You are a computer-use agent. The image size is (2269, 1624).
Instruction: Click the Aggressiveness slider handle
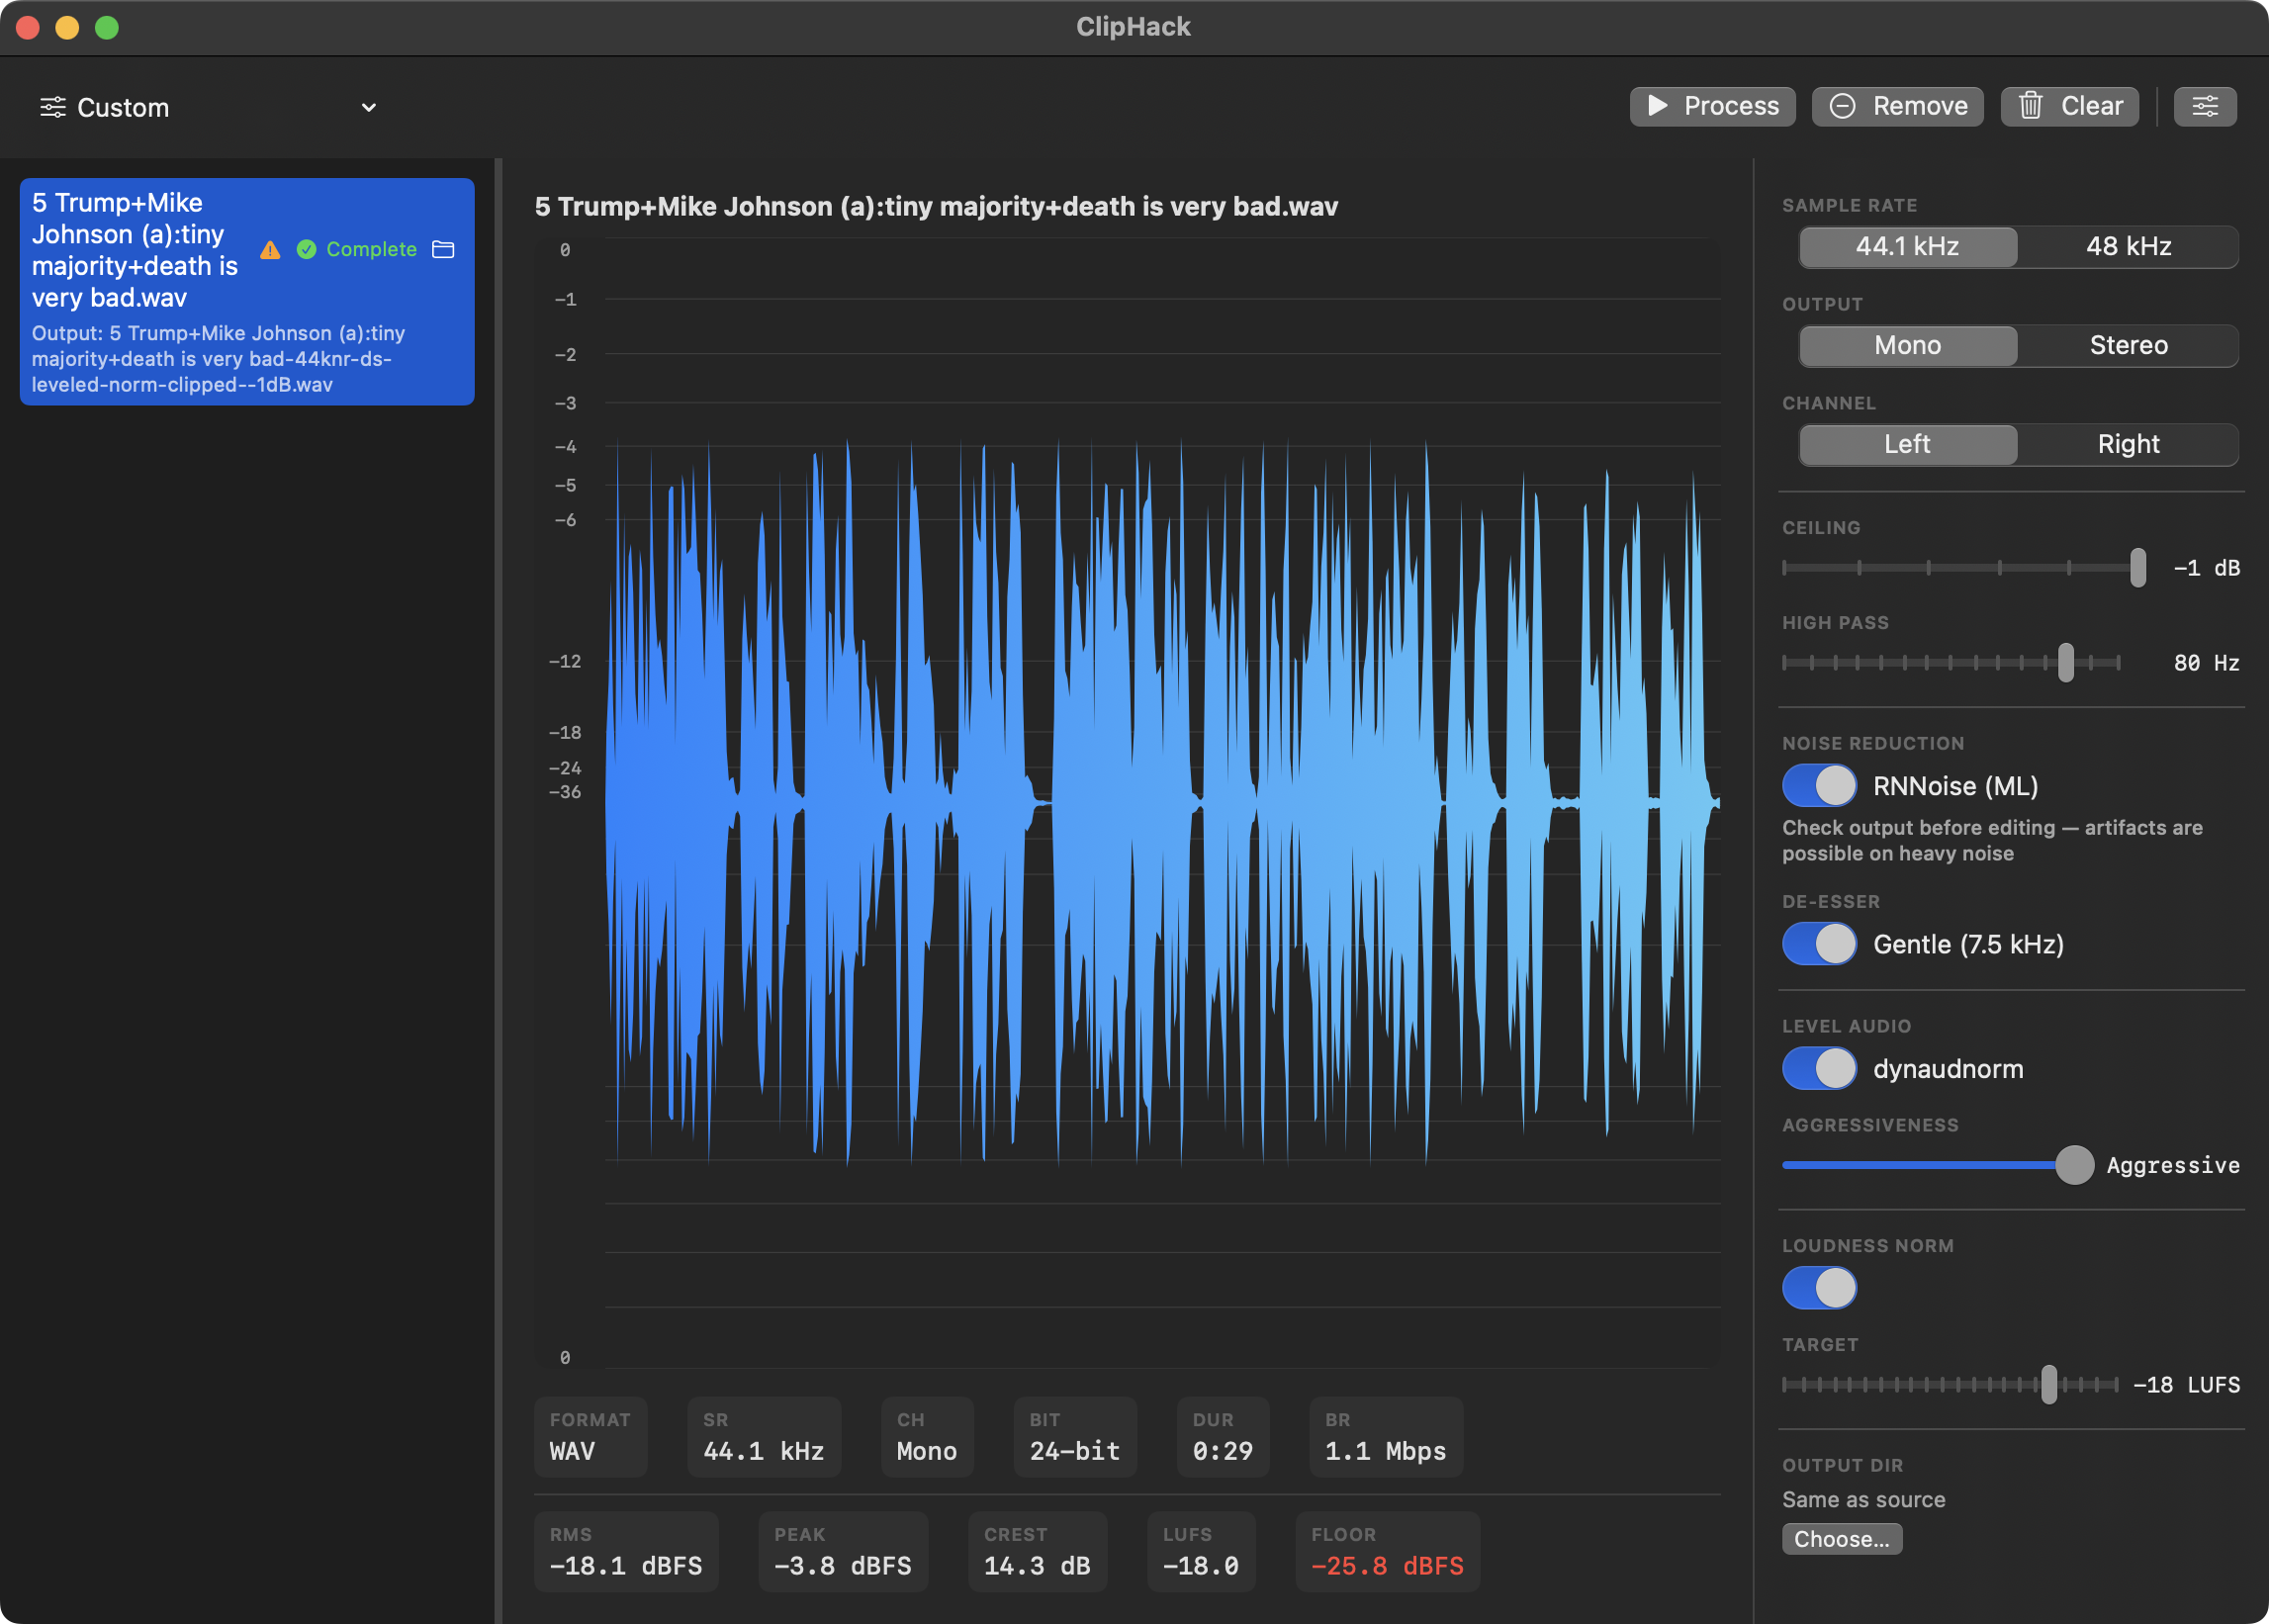pos(2075,1165)
